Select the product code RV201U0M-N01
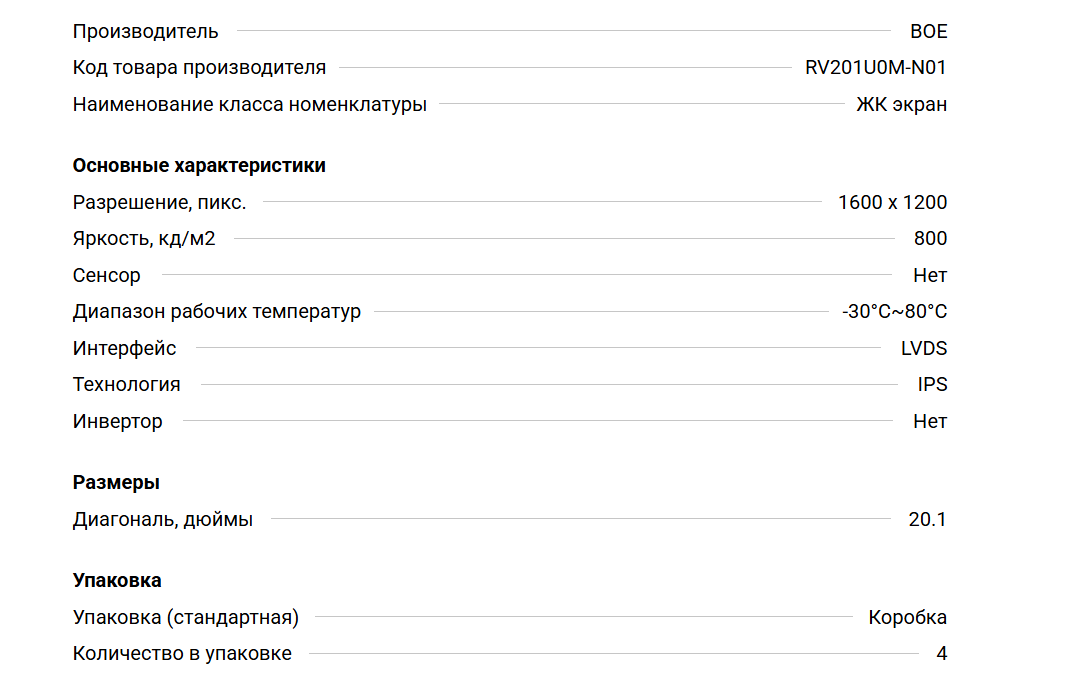The height and width of the screenshot is (689, 1078). tap(875, 68)
